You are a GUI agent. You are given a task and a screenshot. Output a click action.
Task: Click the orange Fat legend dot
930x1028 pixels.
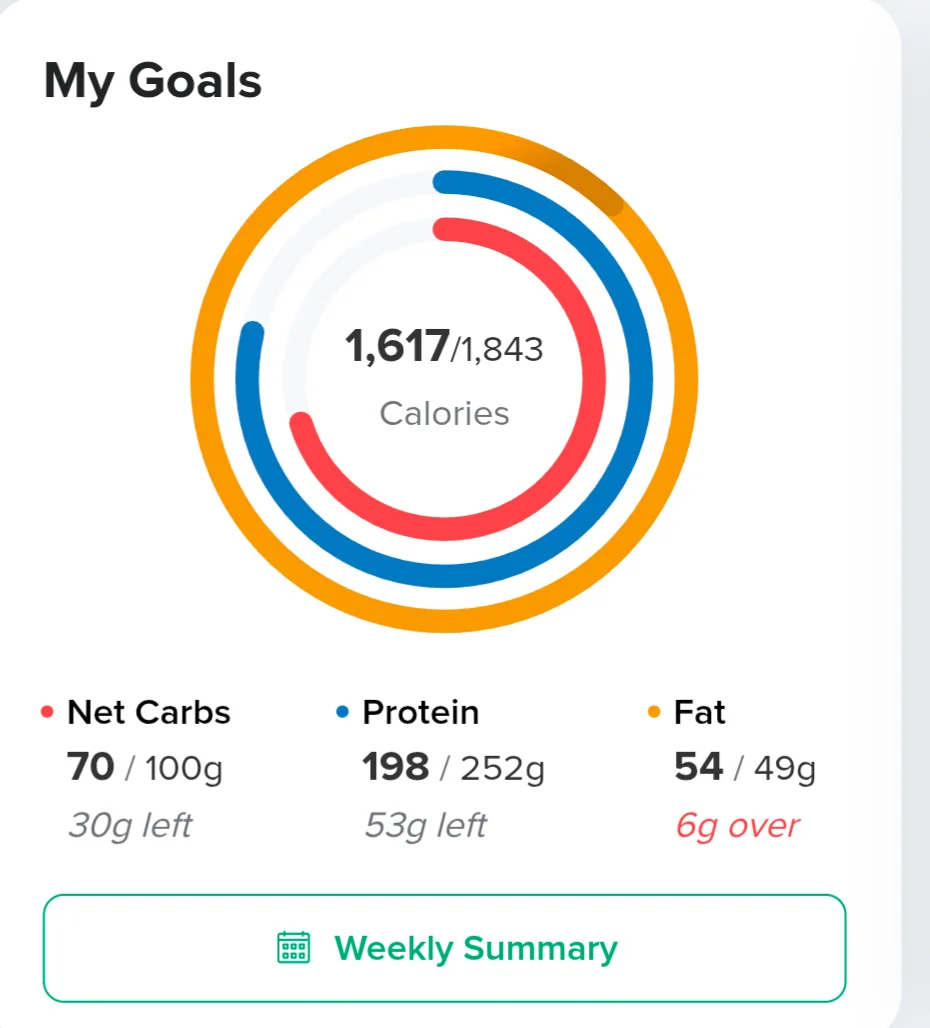[653, 712]
